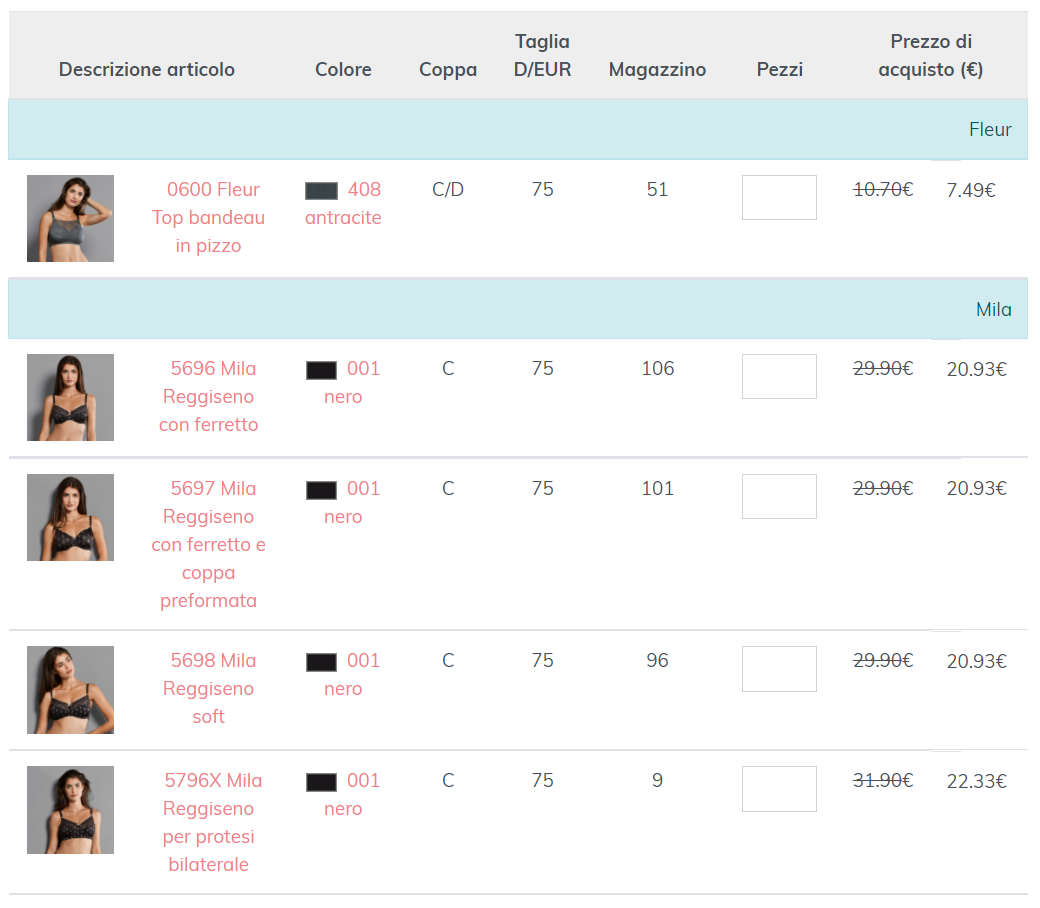
Task: Click the Mila collection header row
Action: [517, 309]
